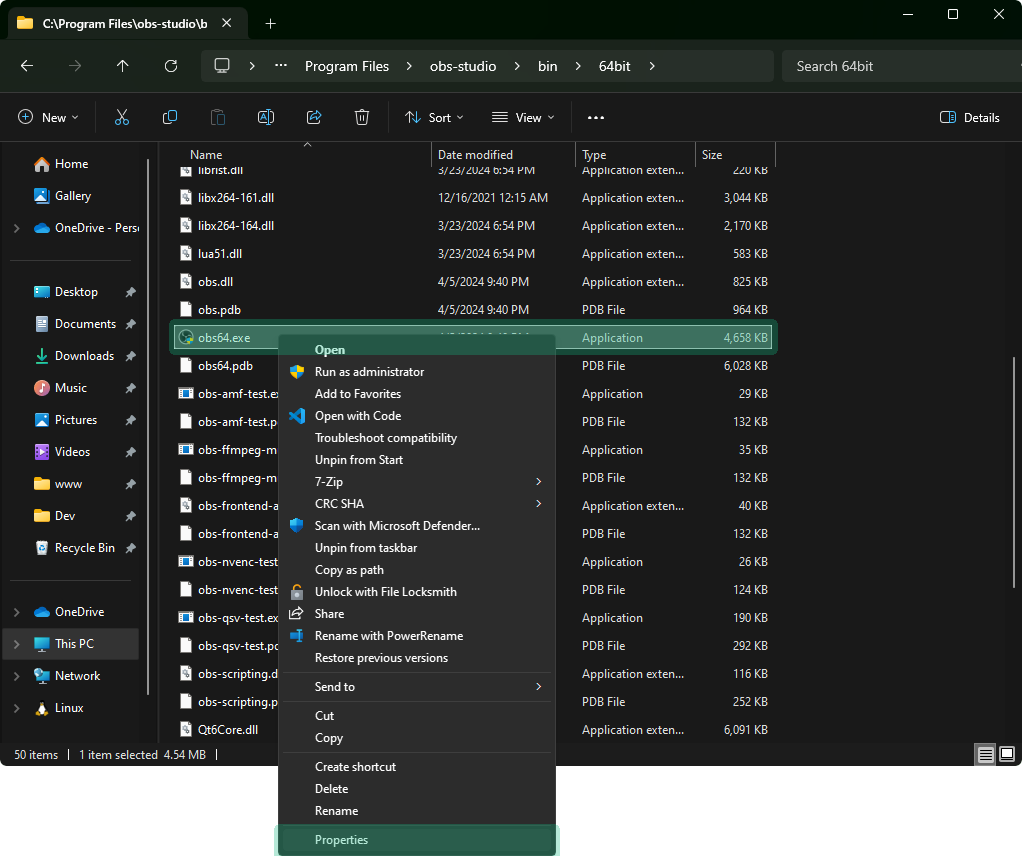Click the Rename icon in the toolbar
1022x856 pixels.
pos(265,117)
